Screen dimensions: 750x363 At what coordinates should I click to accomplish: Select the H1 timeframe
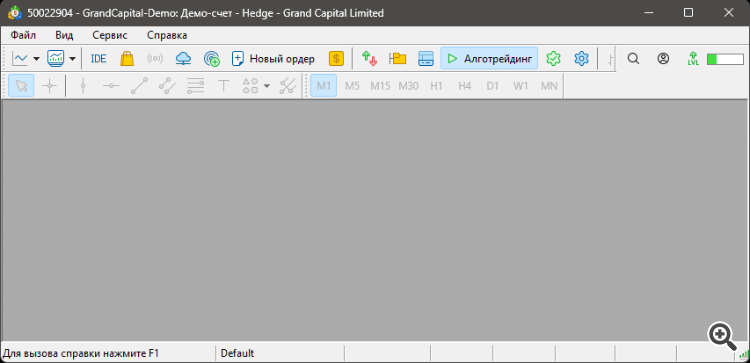[436, 86]
